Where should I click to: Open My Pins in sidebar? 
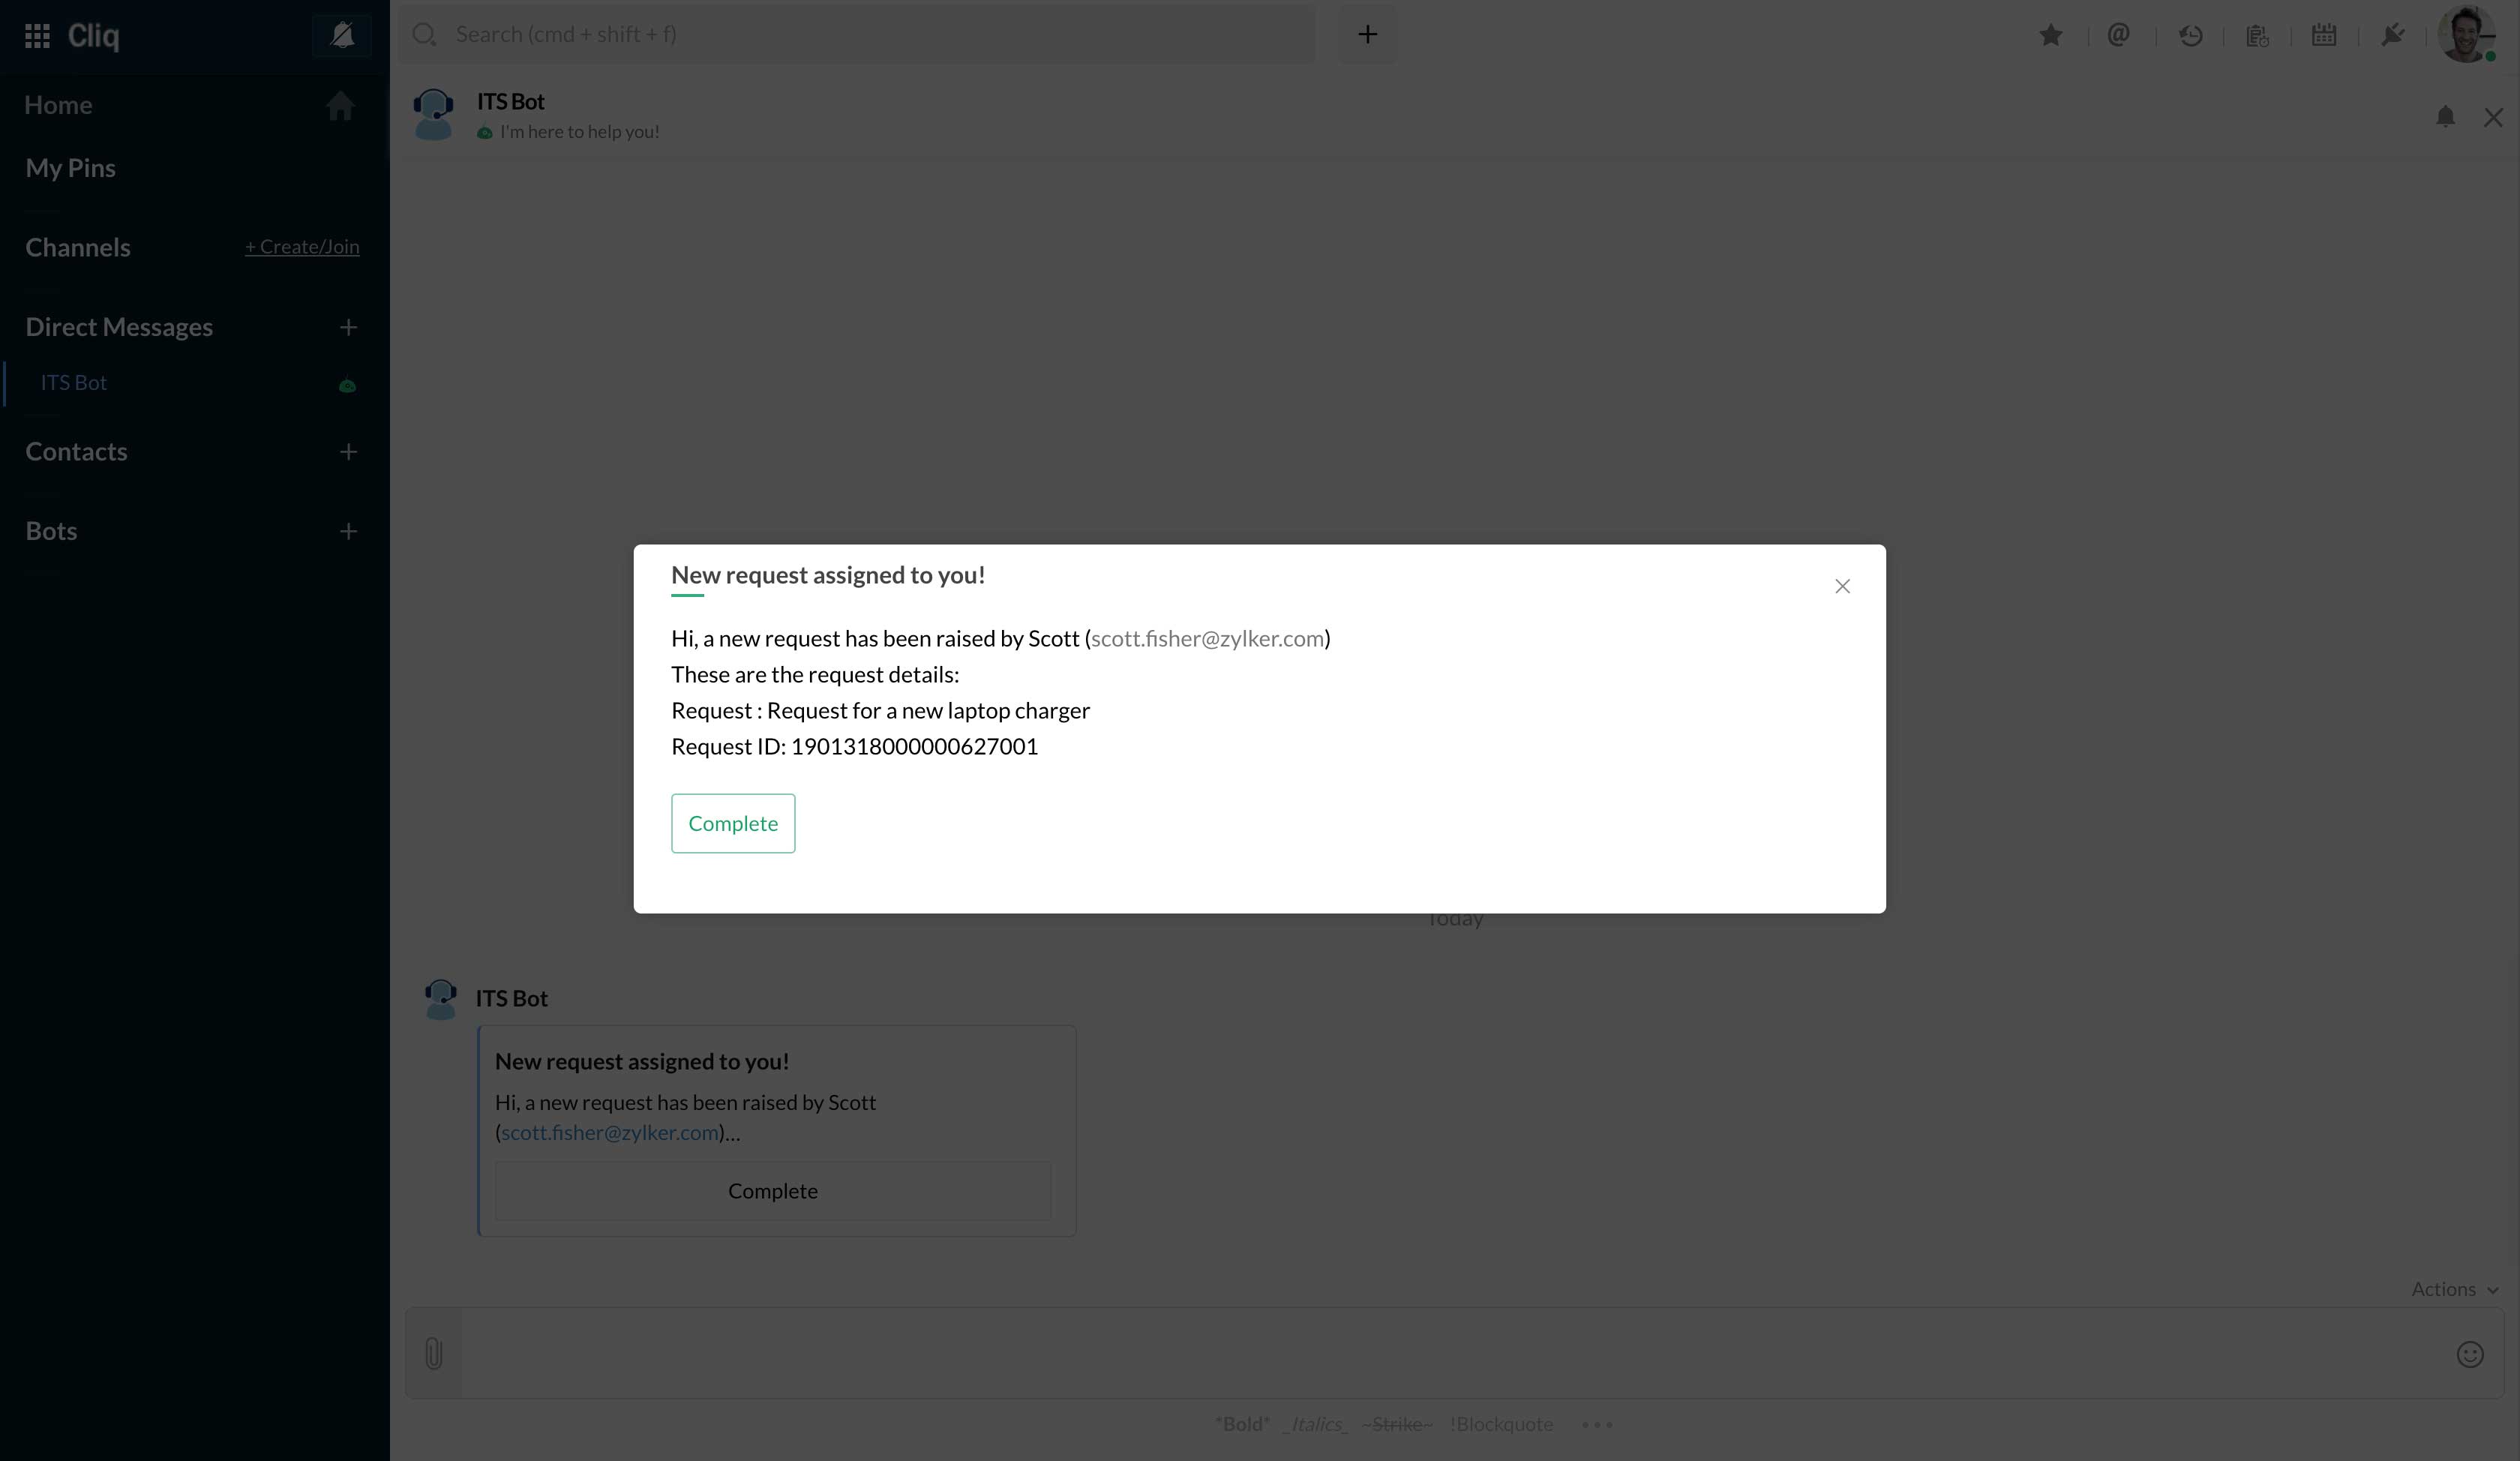coord(70,168)
